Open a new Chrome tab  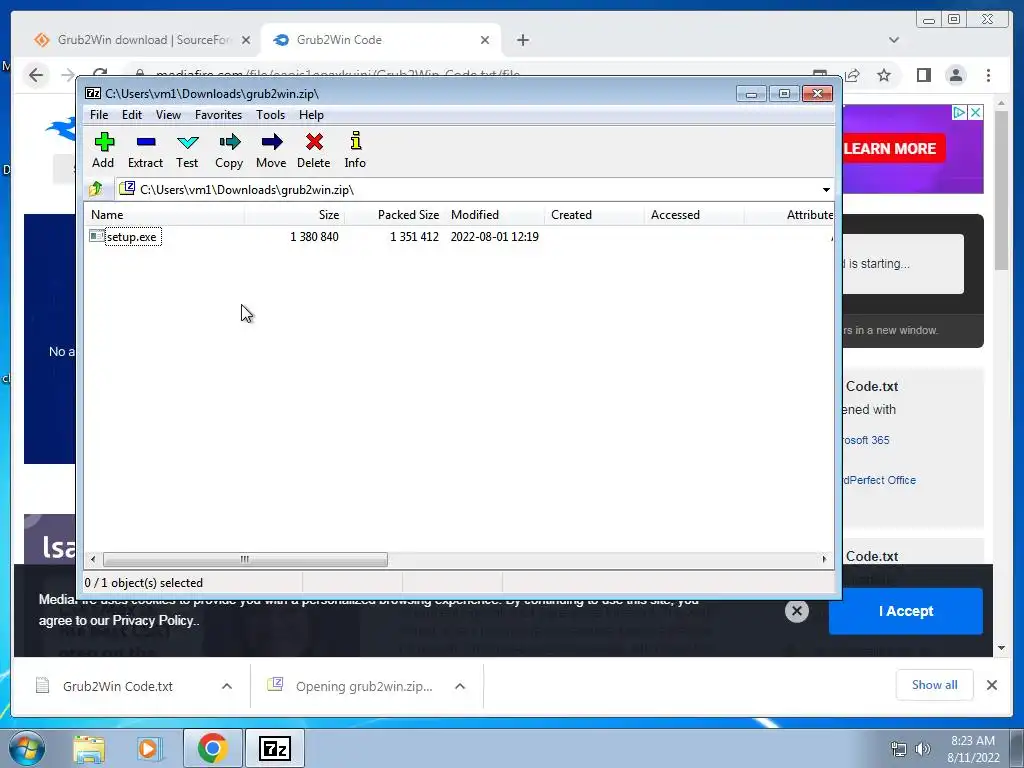(522, 40)
